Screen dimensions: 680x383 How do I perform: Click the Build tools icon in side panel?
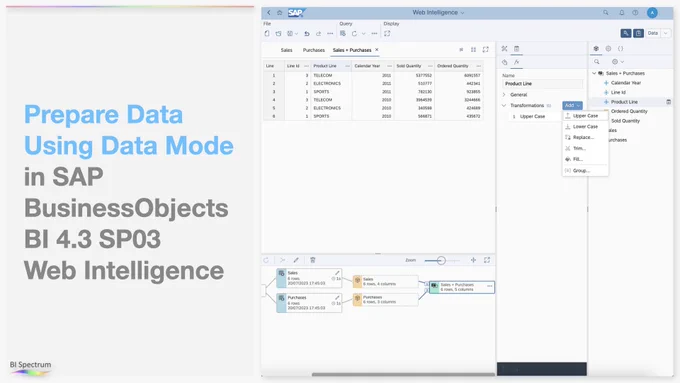pos(504,49)
